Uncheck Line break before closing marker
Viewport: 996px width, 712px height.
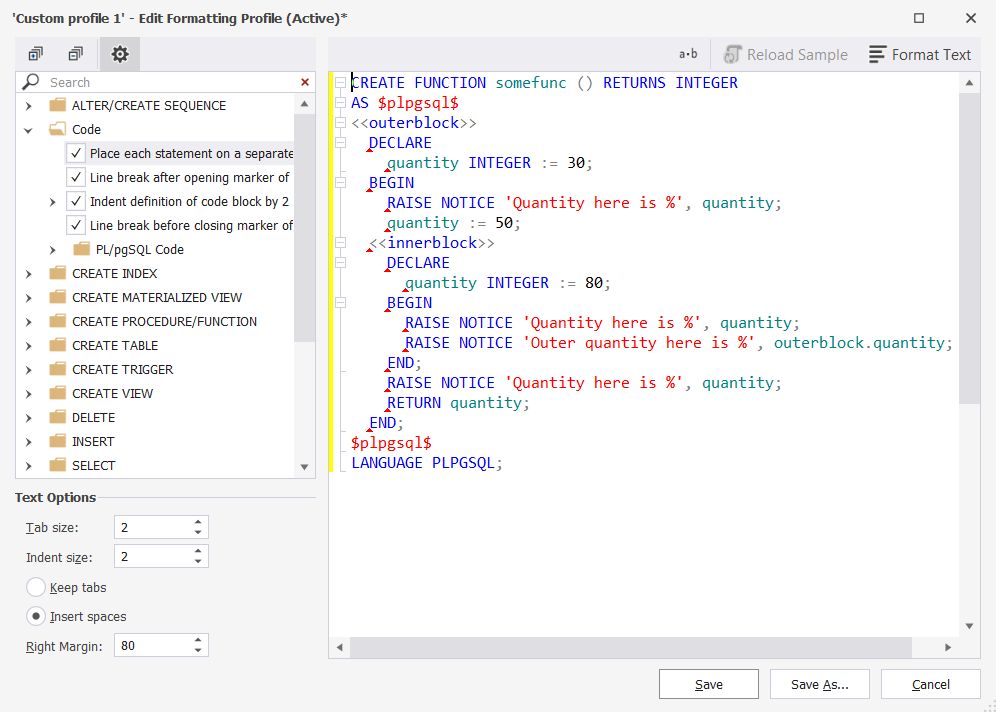click(x=76, y=225)
